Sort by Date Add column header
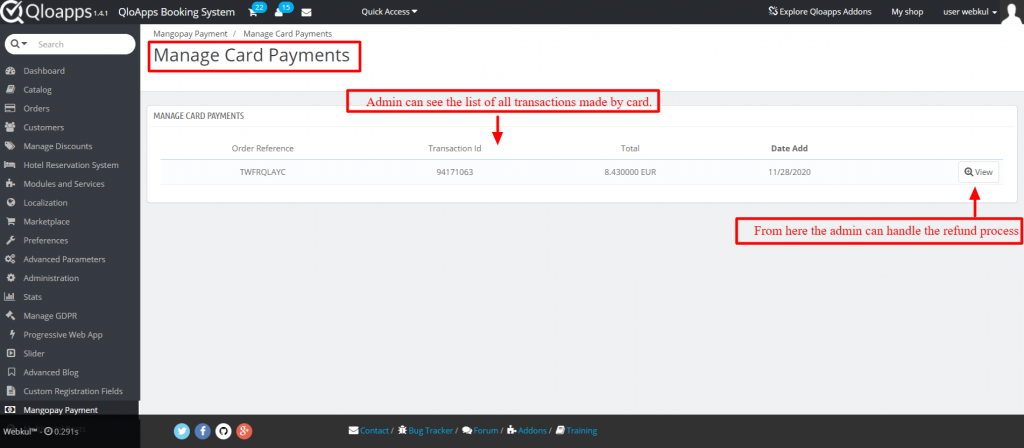1024x448 pixels. [x=790, y=148]
